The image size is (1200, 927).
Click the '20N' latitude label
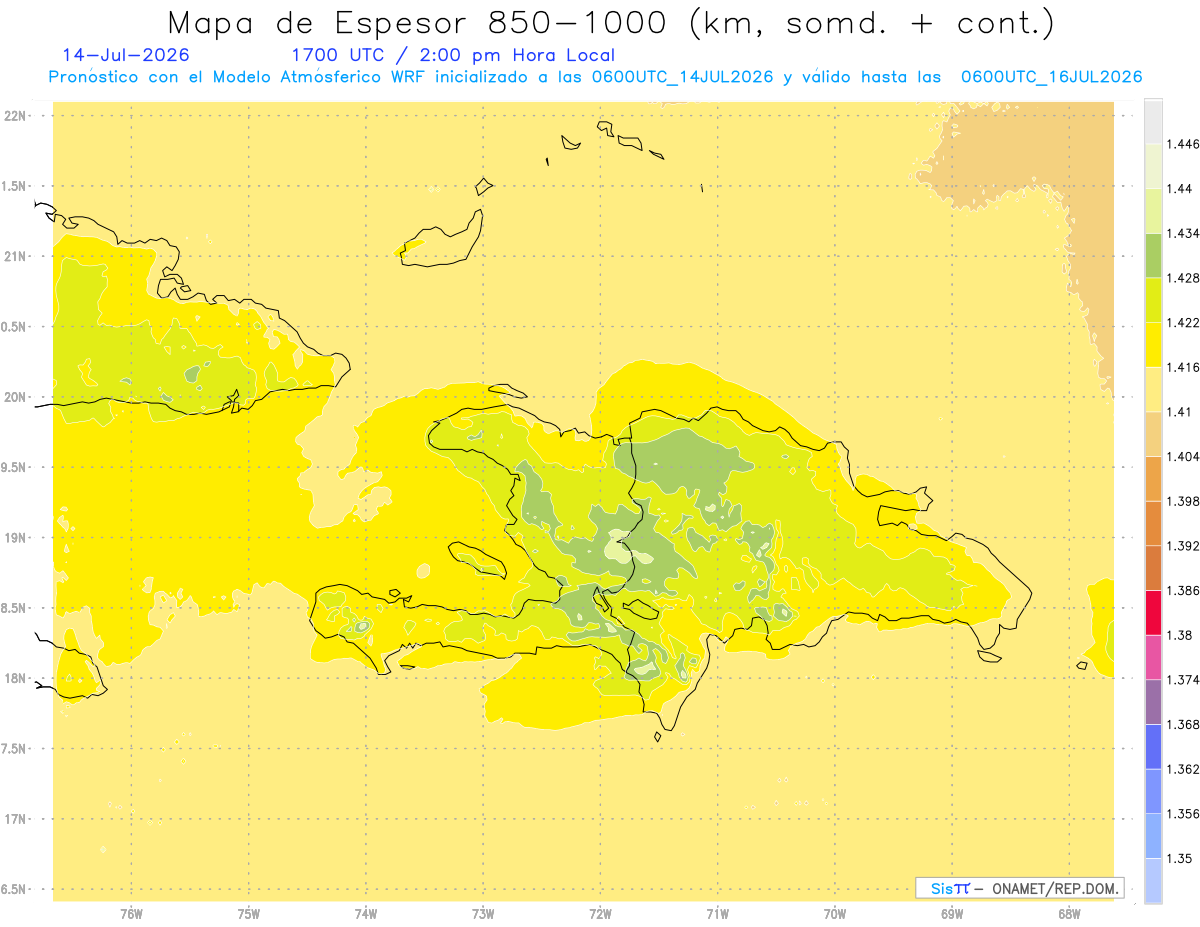(x=15, y=397)
